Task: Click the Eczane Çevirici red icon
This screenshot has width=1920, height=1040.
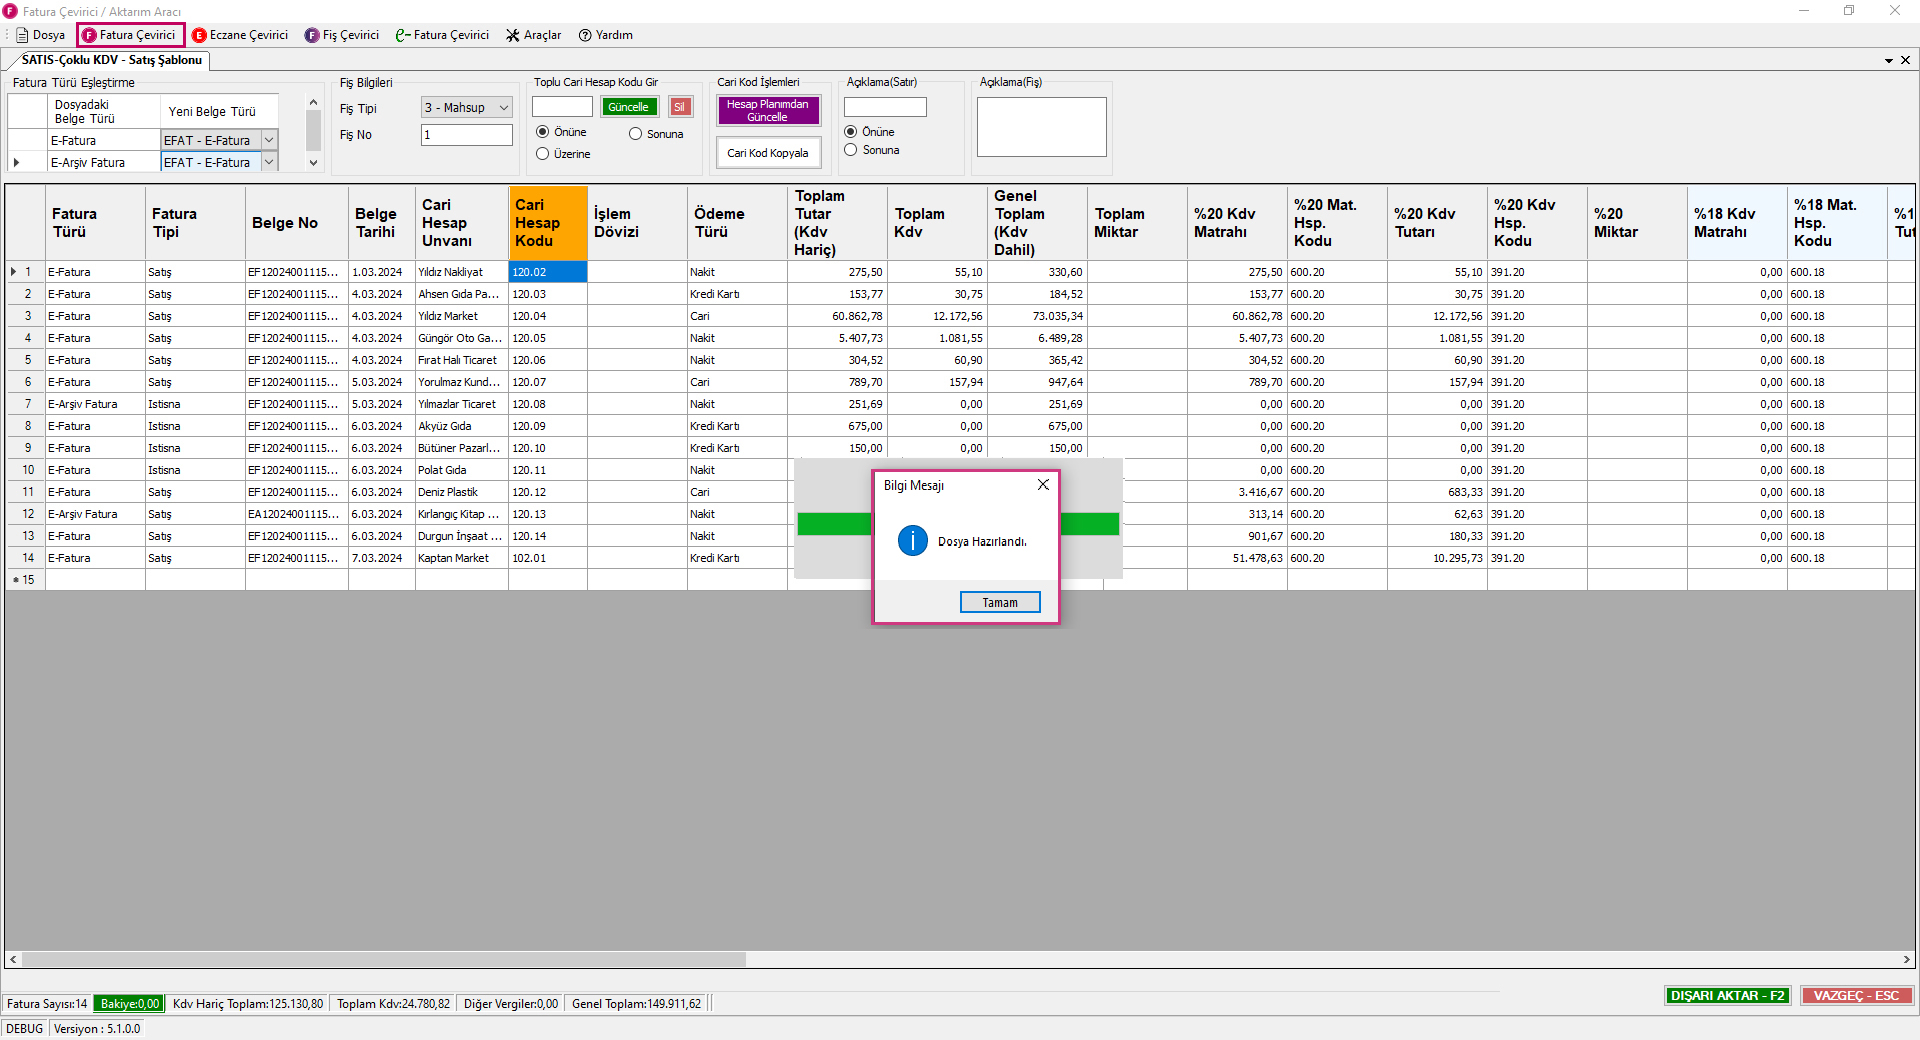Action: click(199, 35)
